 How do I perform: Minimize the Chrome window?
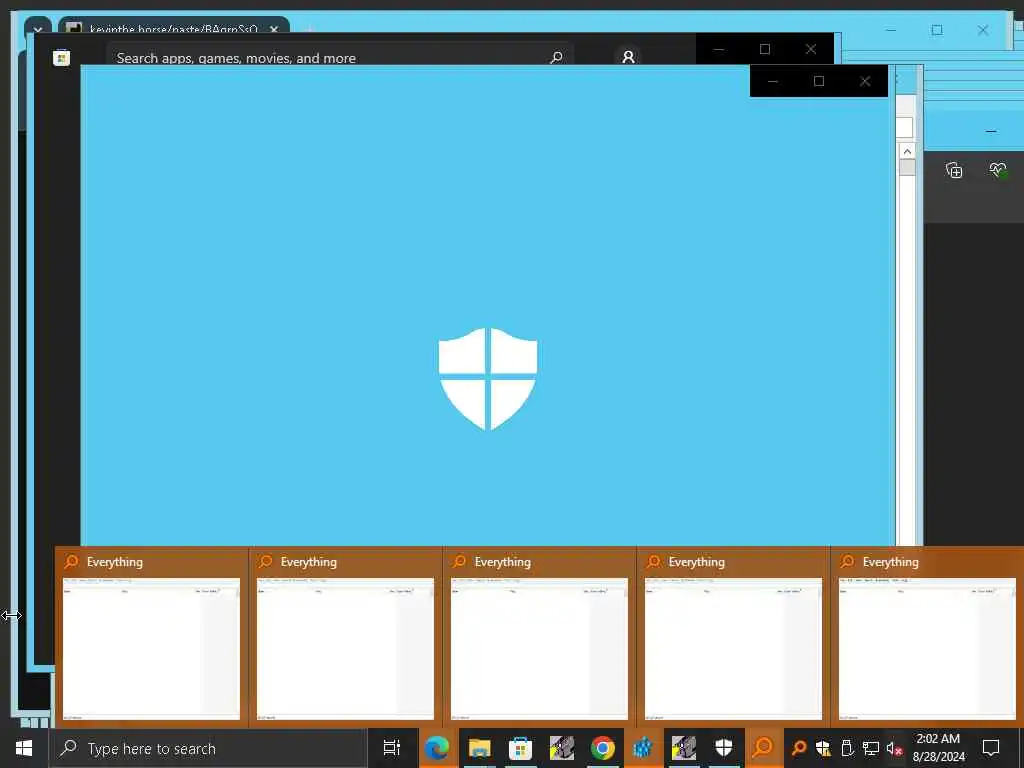[891, 30]
